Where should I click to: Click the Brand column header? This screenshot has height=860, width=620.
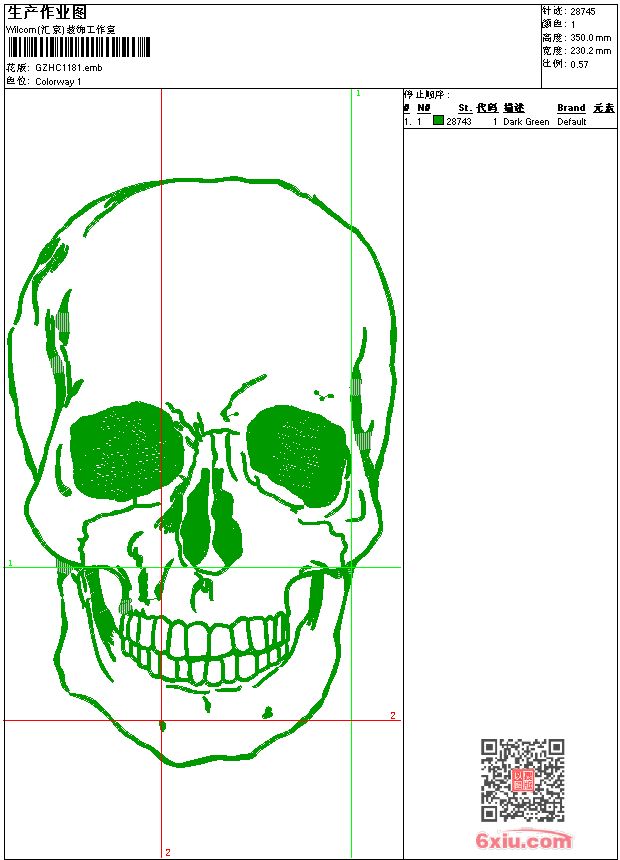click(x=571, y=108)
